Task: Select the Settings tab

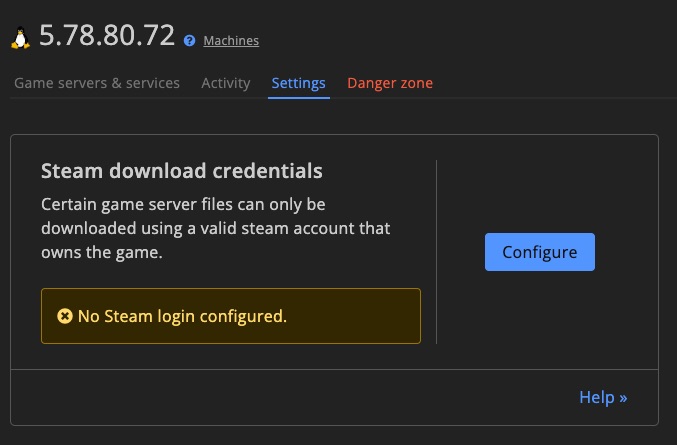Action: 298,83
